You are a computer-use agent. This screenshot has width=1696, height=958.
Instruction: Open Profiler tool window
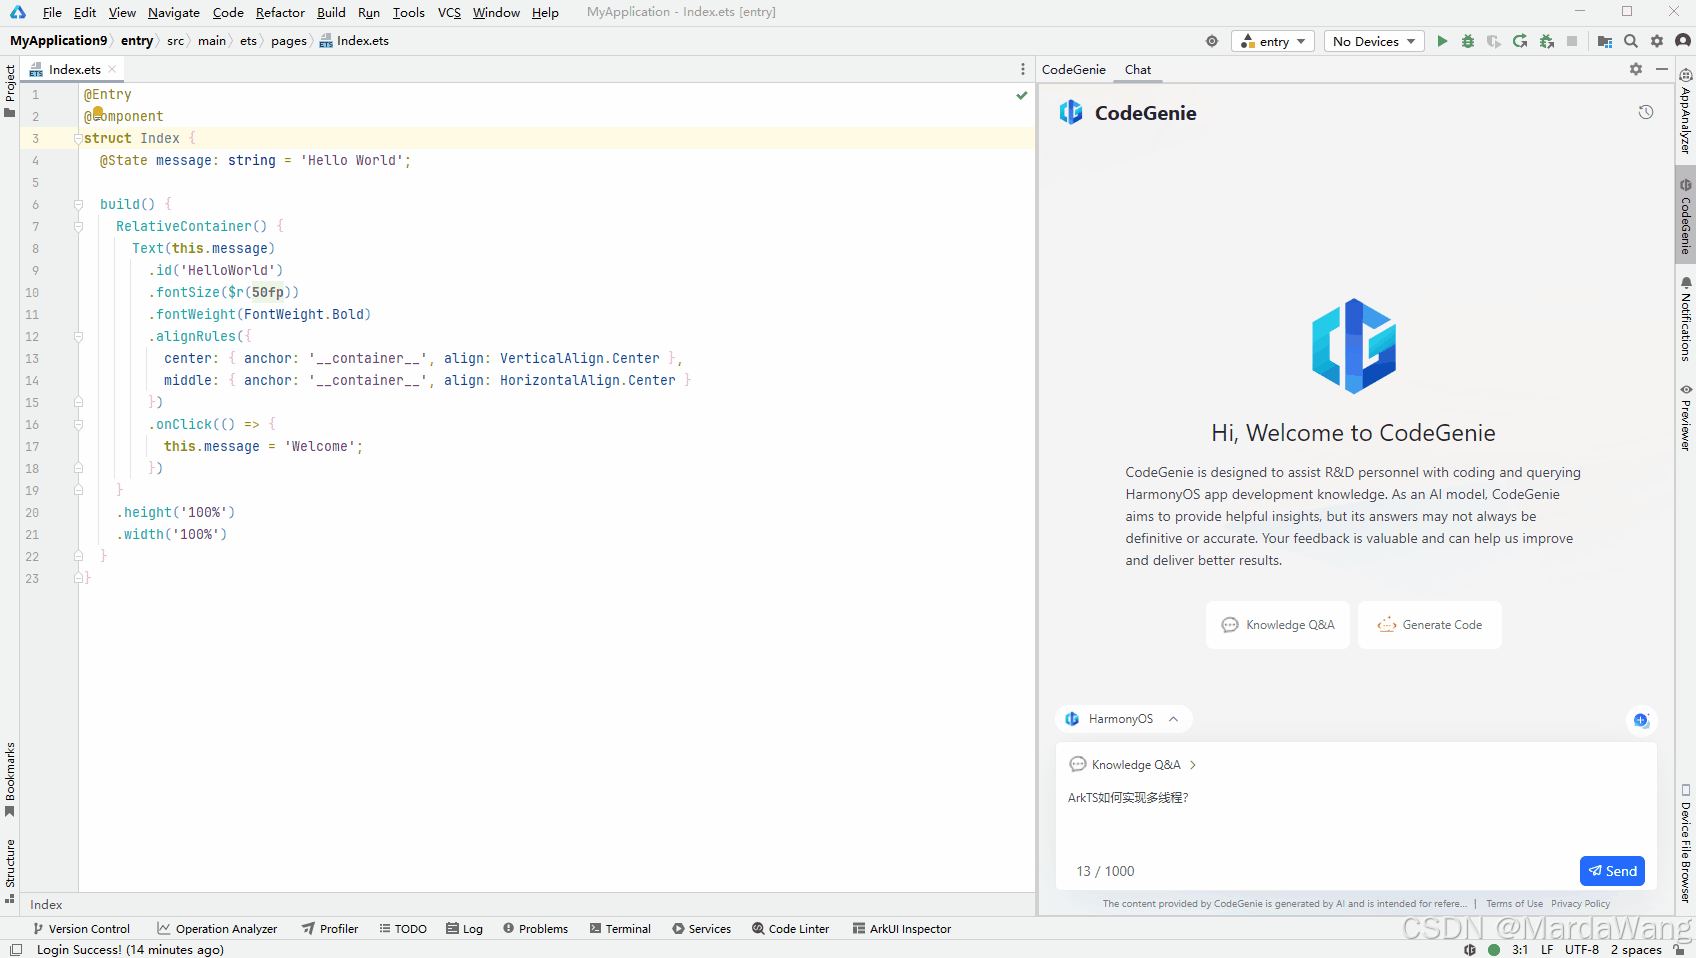click(330, 929)
